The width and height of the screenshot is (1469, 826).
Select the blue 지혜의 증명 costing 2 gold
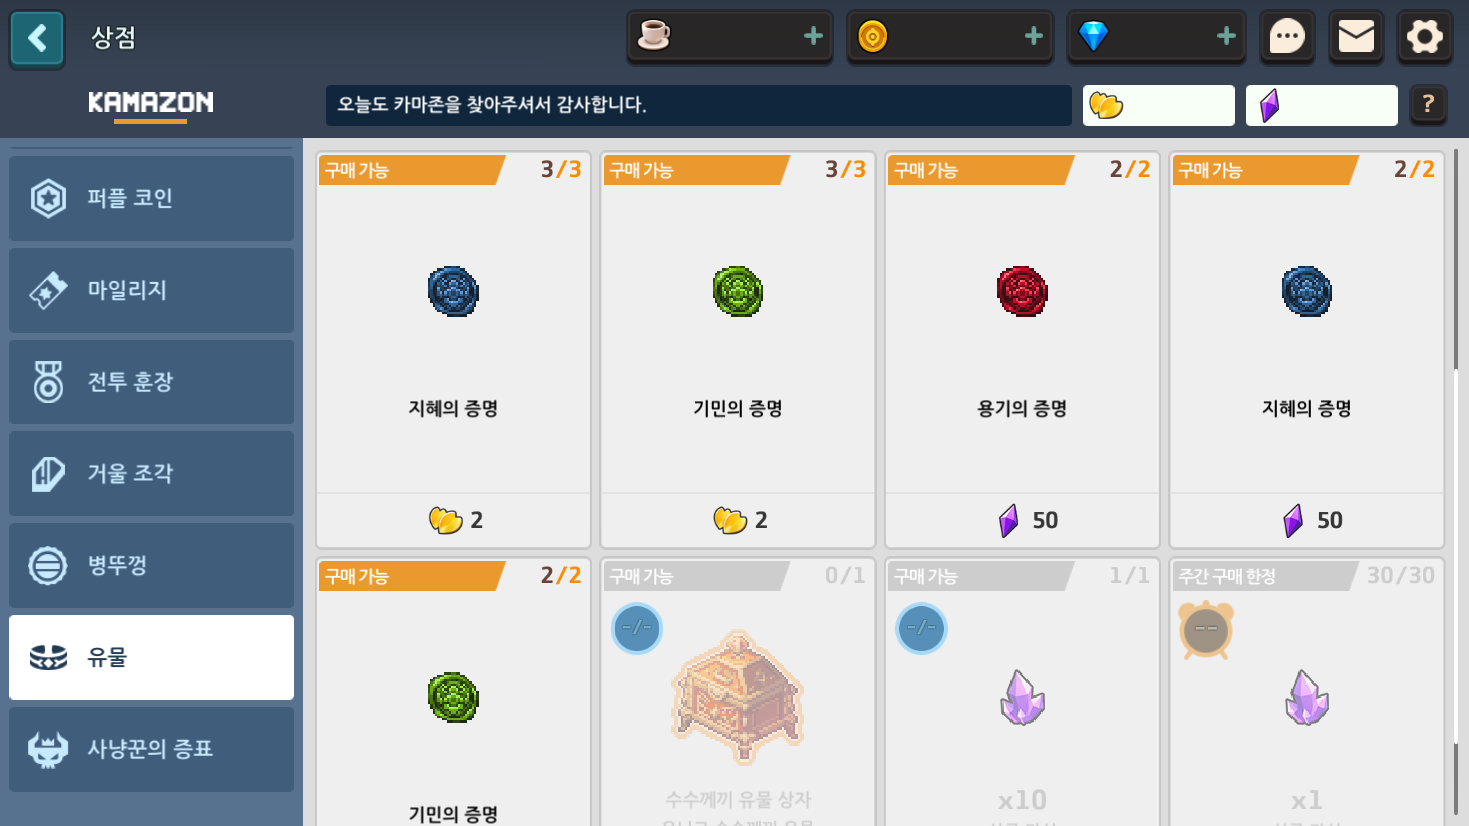(x=453, y=350)
